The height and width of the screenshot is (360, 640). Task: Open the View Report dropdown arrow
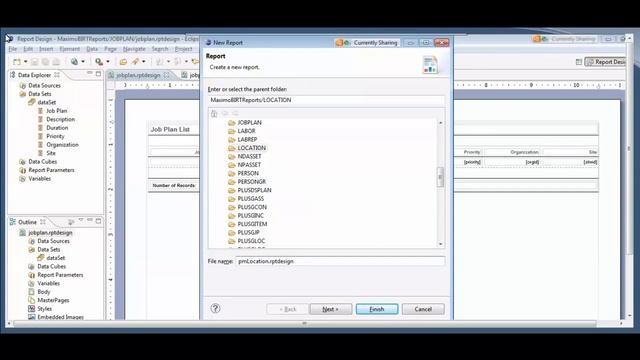pyautogui.click(x=83, y=62)
